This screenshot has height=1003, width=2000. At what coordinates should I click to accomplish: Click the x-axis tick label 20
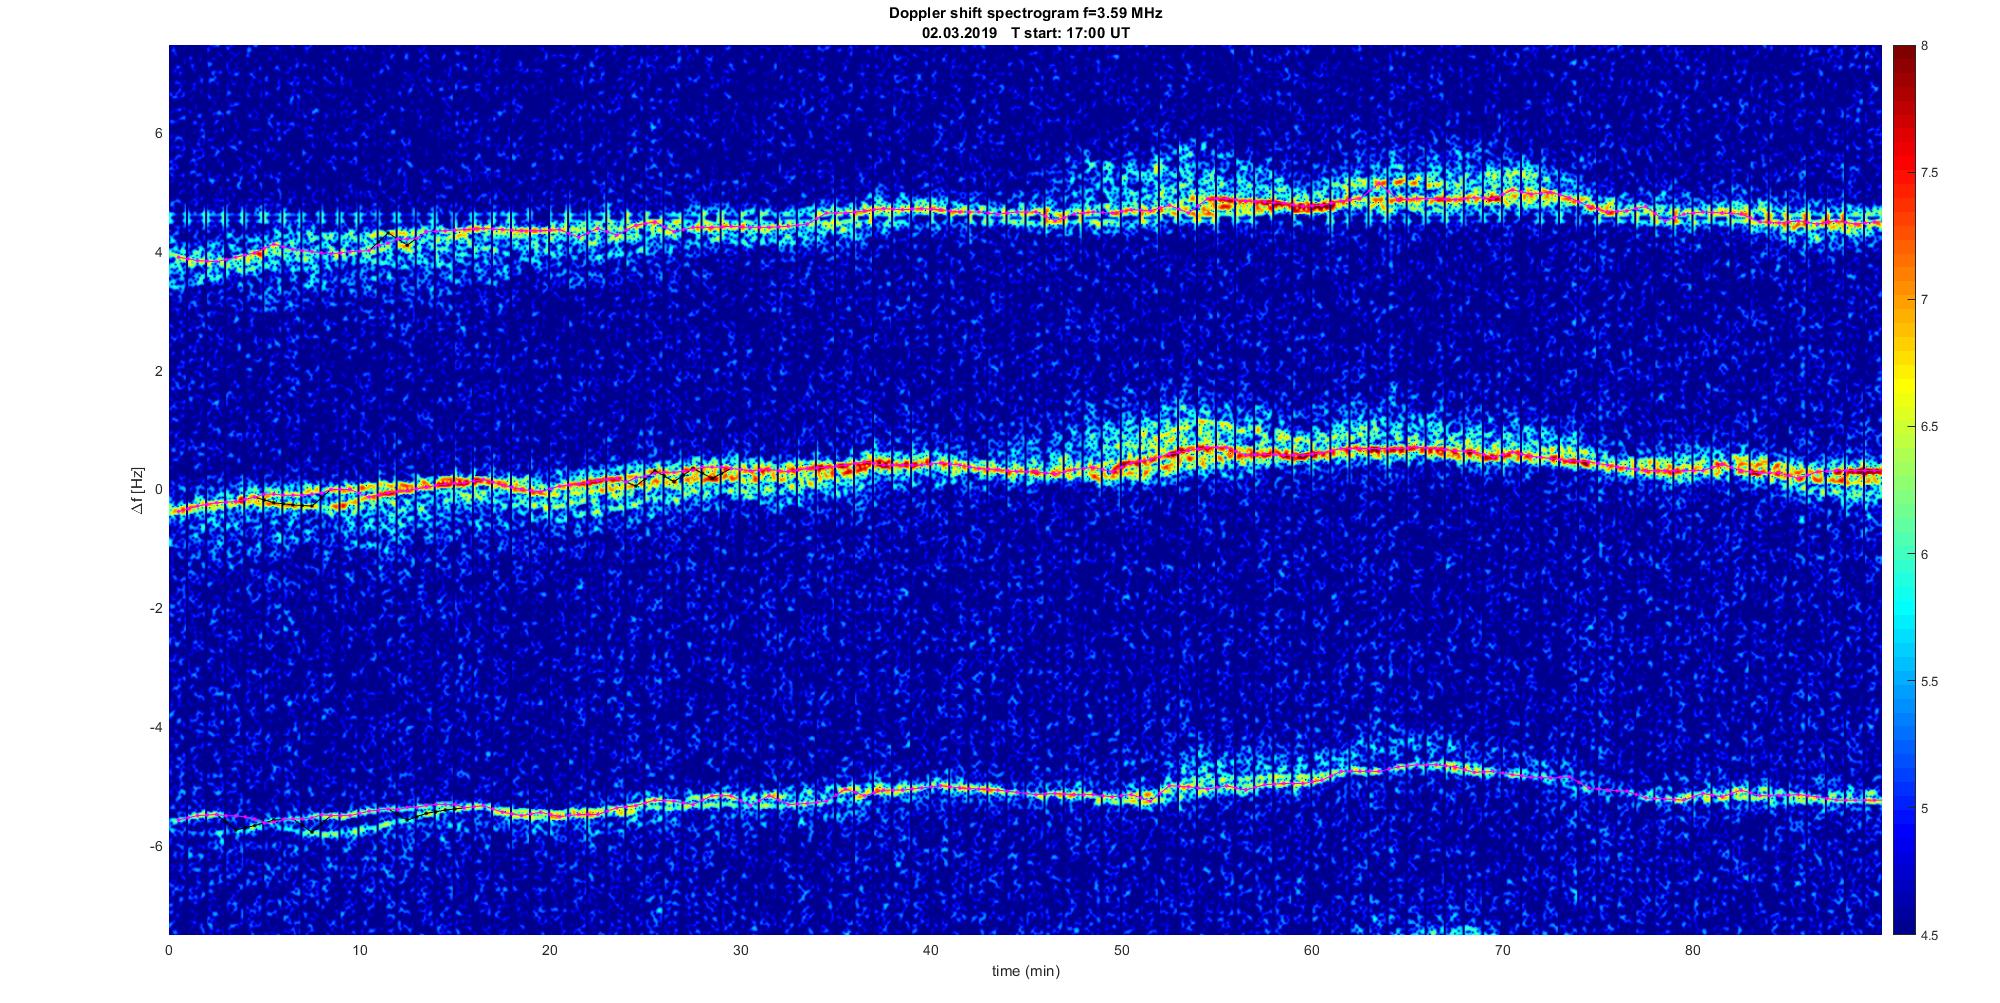(x=550, y=950)
